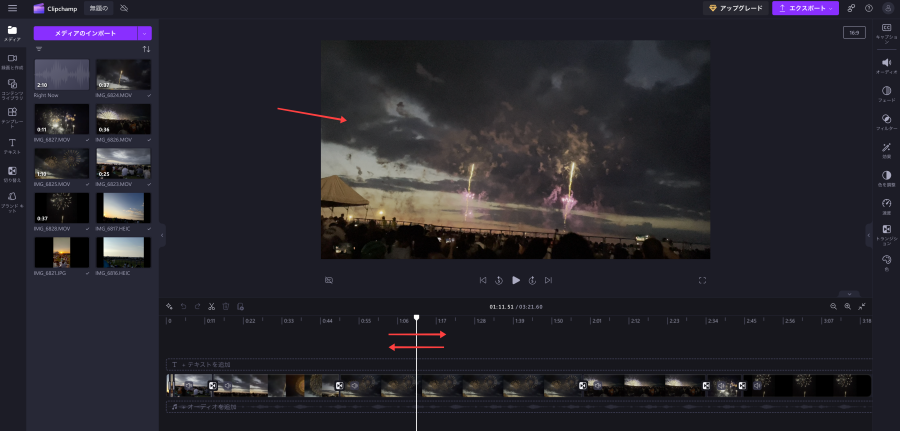Screen dimensions: 900x431
Task: Open the 速度 (Speed) panel icon
Action: click(x=886, y=205)
